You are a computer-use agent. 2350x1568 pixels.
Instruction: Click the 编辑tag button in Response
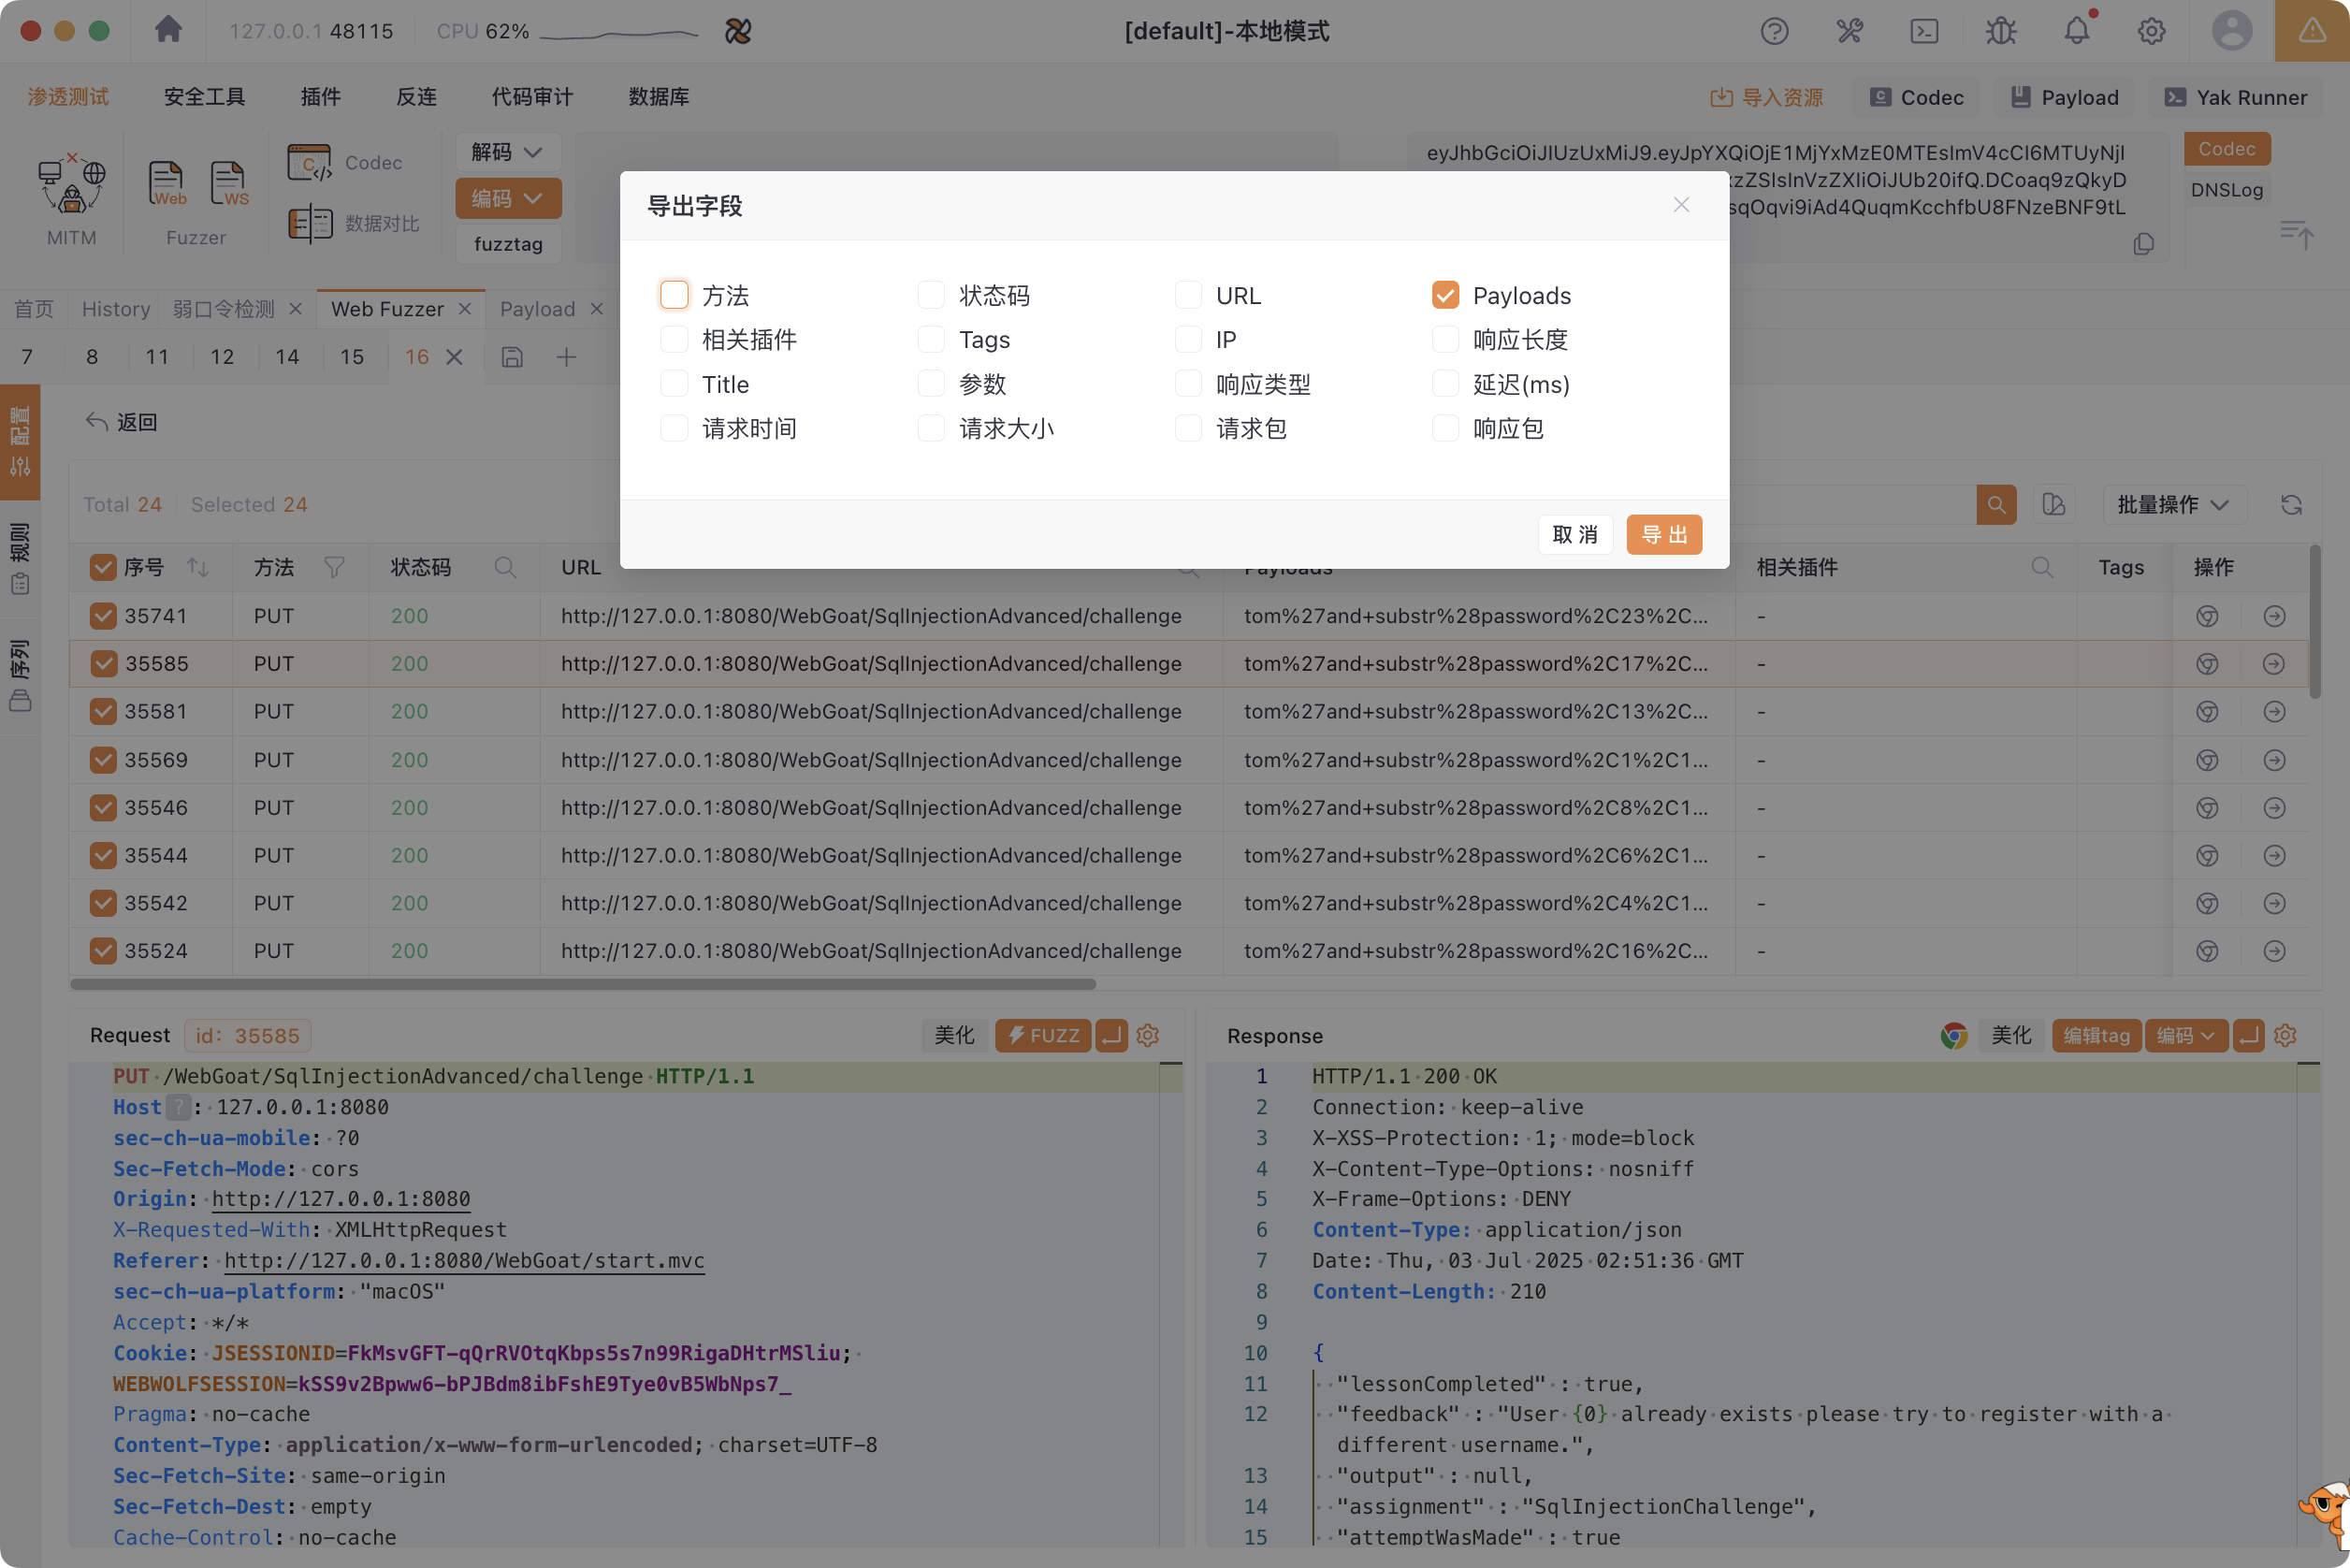point(2097,1035)
